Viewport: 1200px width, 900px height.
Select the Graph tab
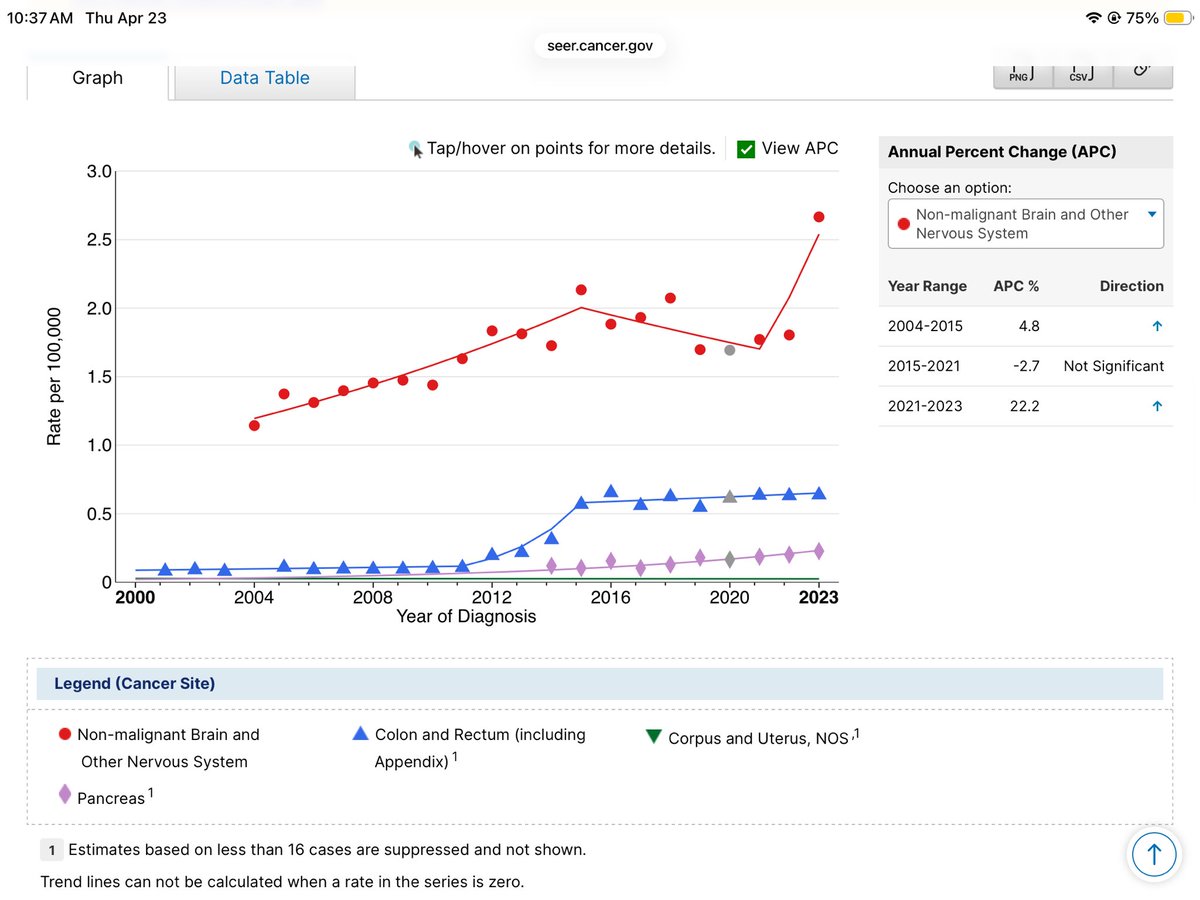[x=98, y=78]
